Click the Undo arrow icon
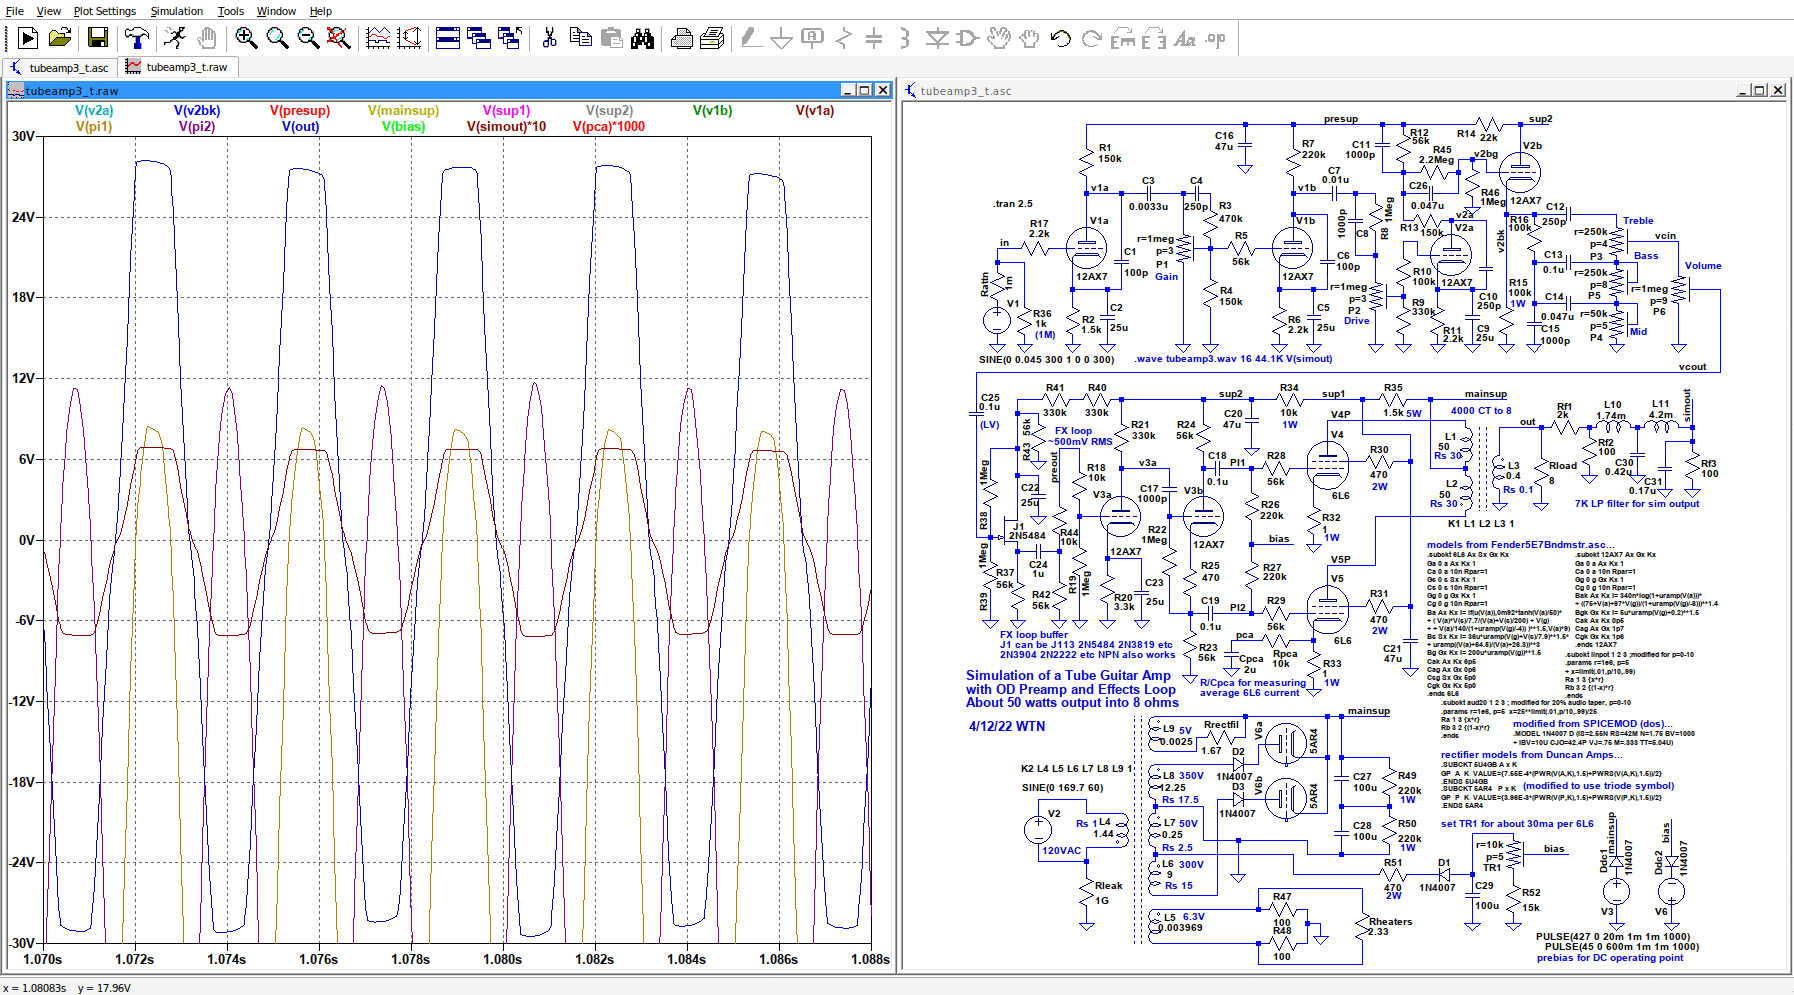The height and width of the screenshot is (995, 1794). (1061, 38)
